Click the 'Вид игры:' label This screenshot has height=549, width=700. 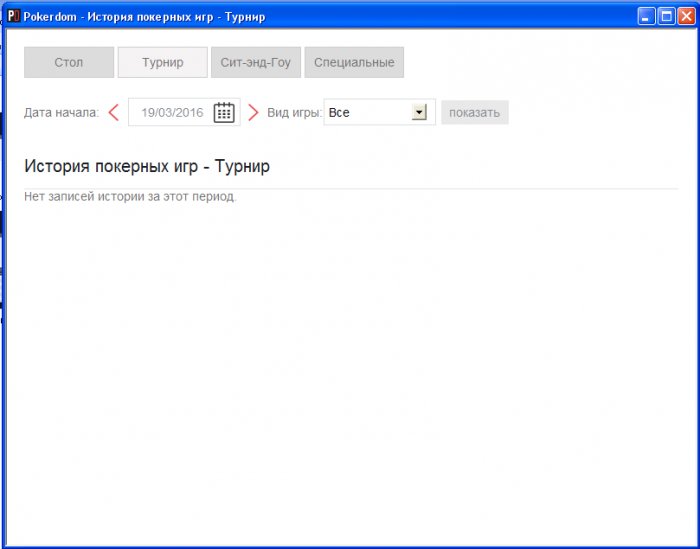coord(294,112)
